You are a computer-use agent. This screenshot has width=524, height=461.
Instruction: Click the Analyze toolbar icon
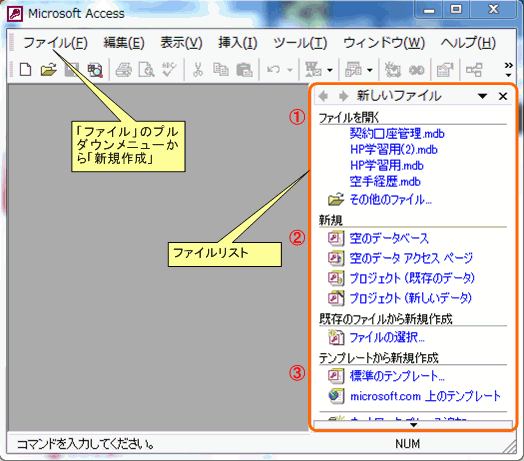pos(353,70)
